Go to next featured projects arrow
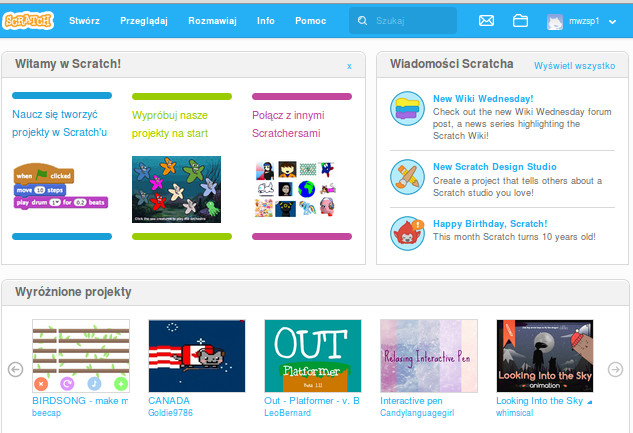The width and height of the screenshot is (633, 433). pos(615,369)
